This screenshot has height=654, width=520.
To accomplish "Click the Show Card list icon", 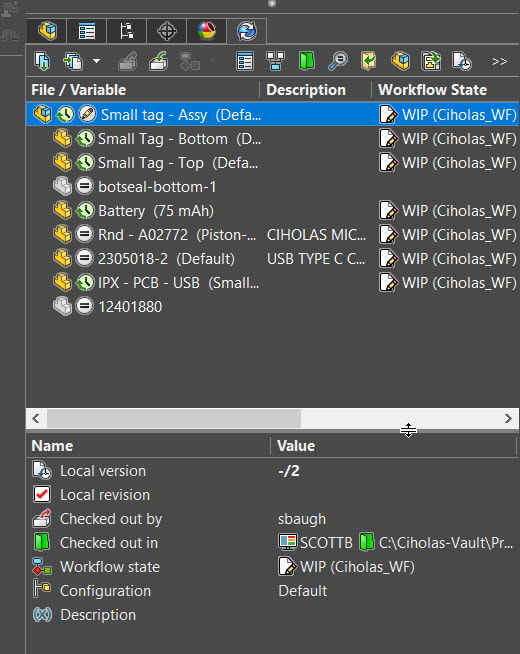I will click(x=245, y=61).
